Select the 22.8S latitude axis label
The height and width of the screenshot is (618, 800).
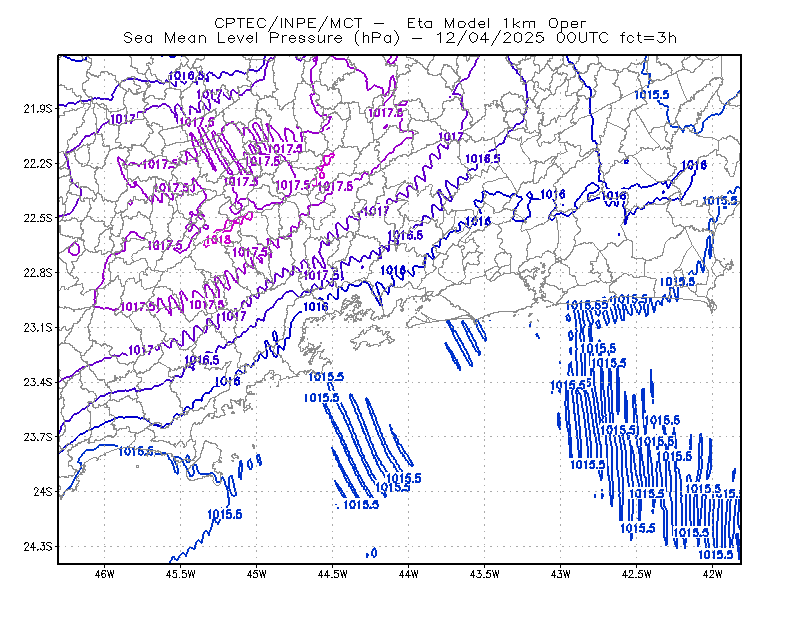[38, 273]
